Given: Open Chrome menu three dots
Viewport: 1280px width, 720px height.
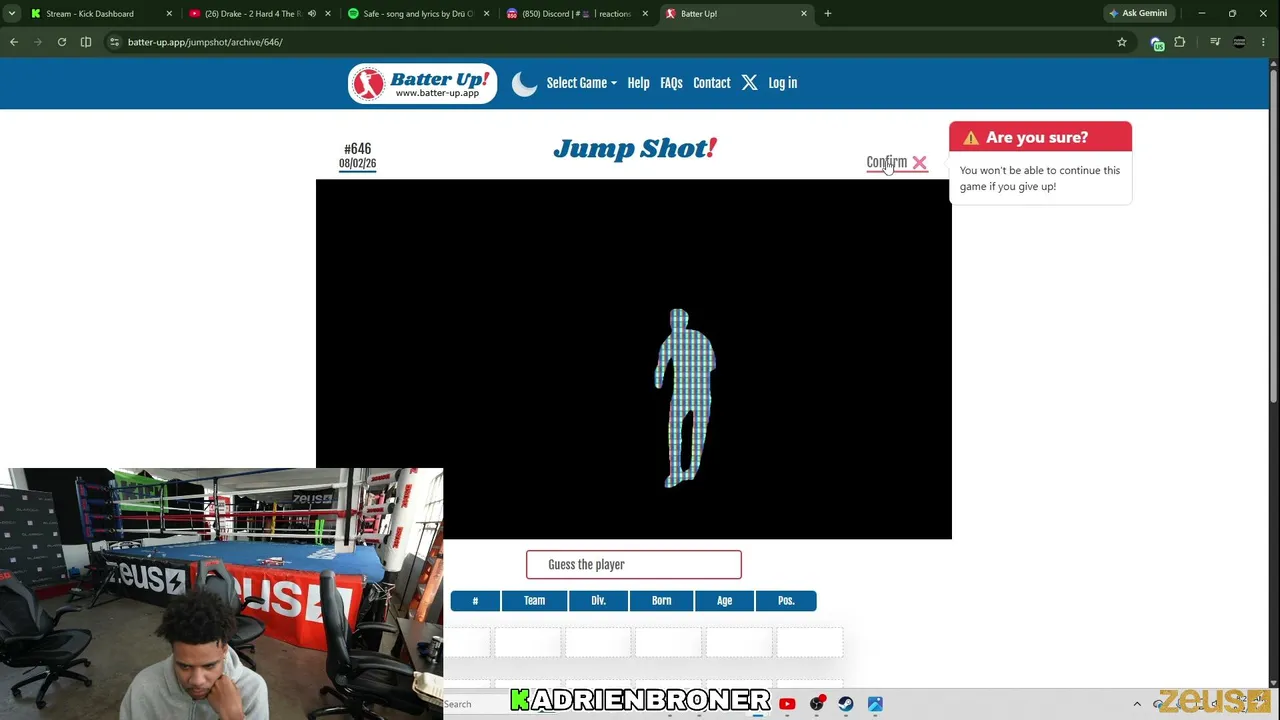Looking at the screenshot, I should pyautogui.click(x=1265, y=42).
